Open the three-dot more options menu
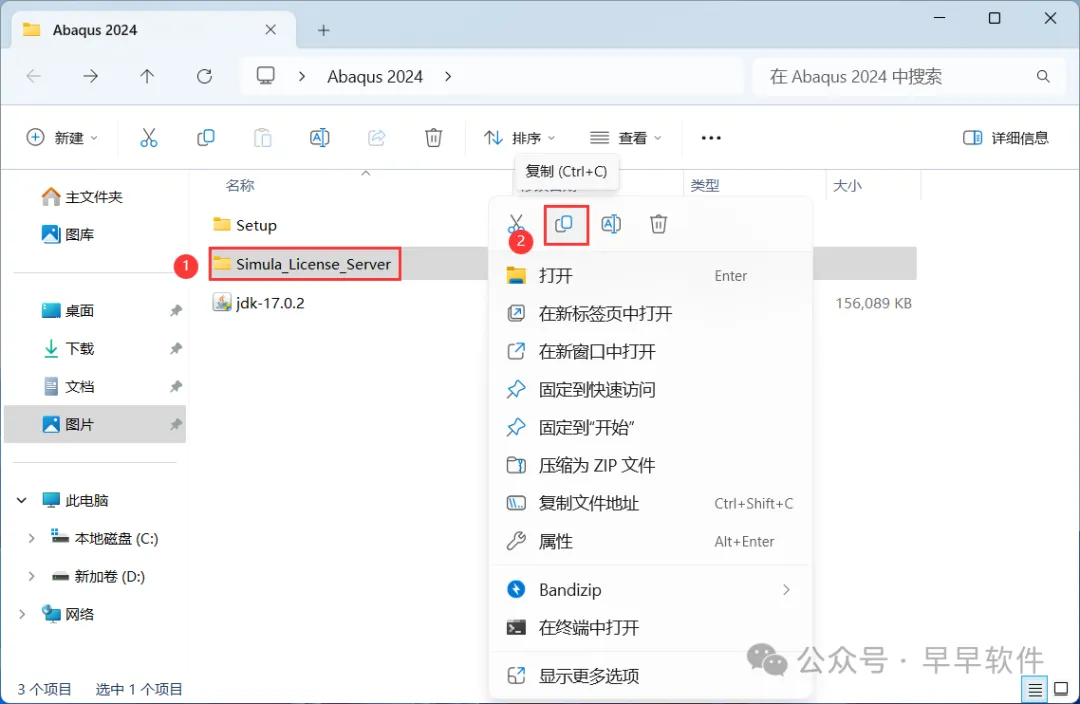Screen dimensions: 1080x704 click(711, 138)
